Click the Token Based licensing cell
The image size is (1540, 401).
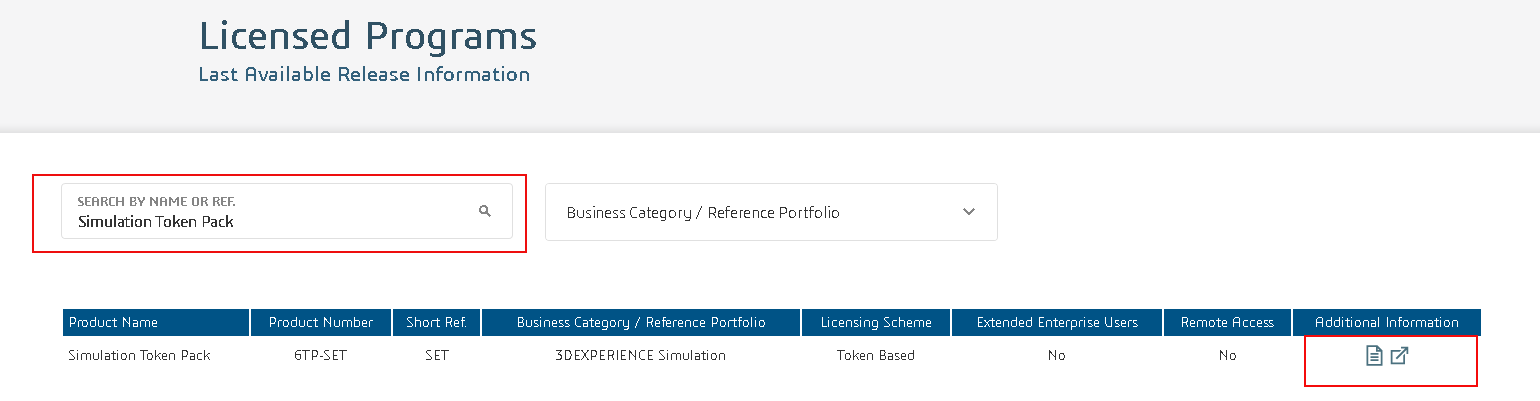[x=876, y=355]
